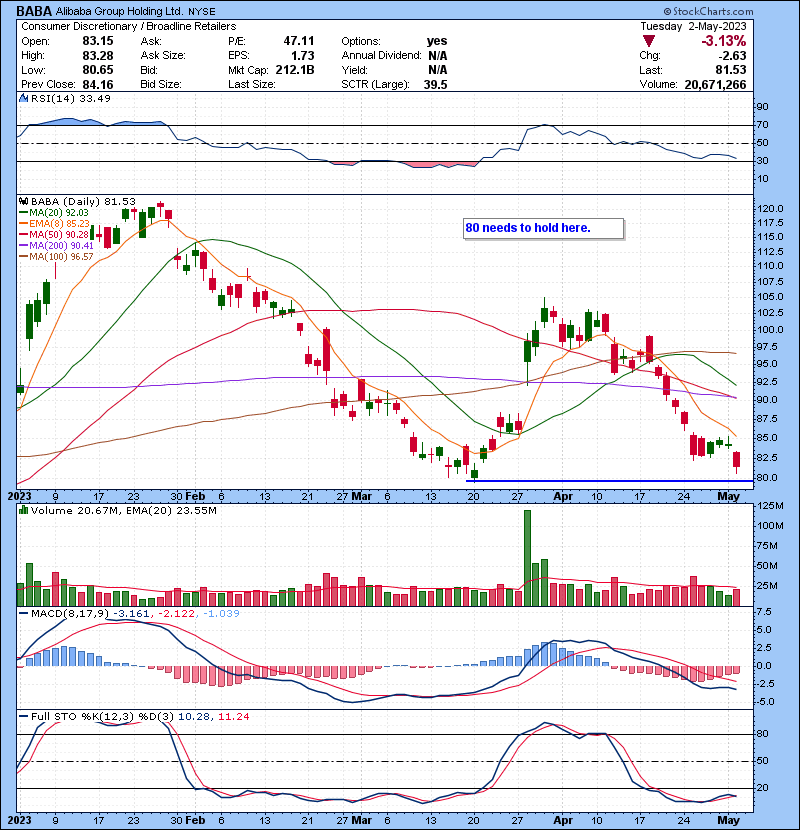This screenshot has width=800, height=830.
Task: Click the Alibaba Group Holding Ltd. company name
Action: click(119, 11)
